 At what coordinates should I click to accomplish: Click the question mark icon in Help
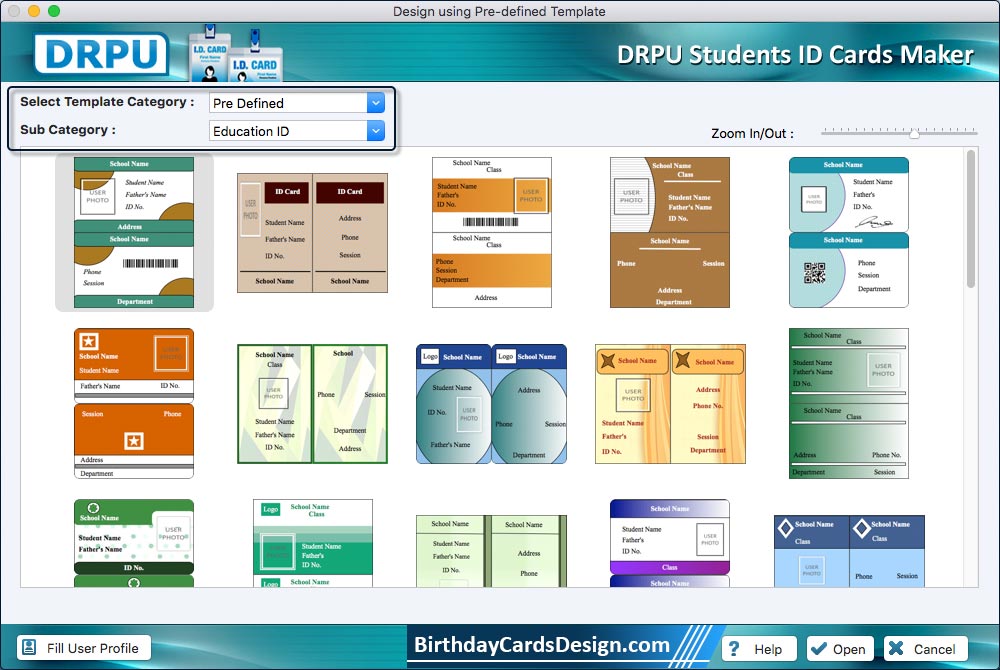tap(734, 649)
